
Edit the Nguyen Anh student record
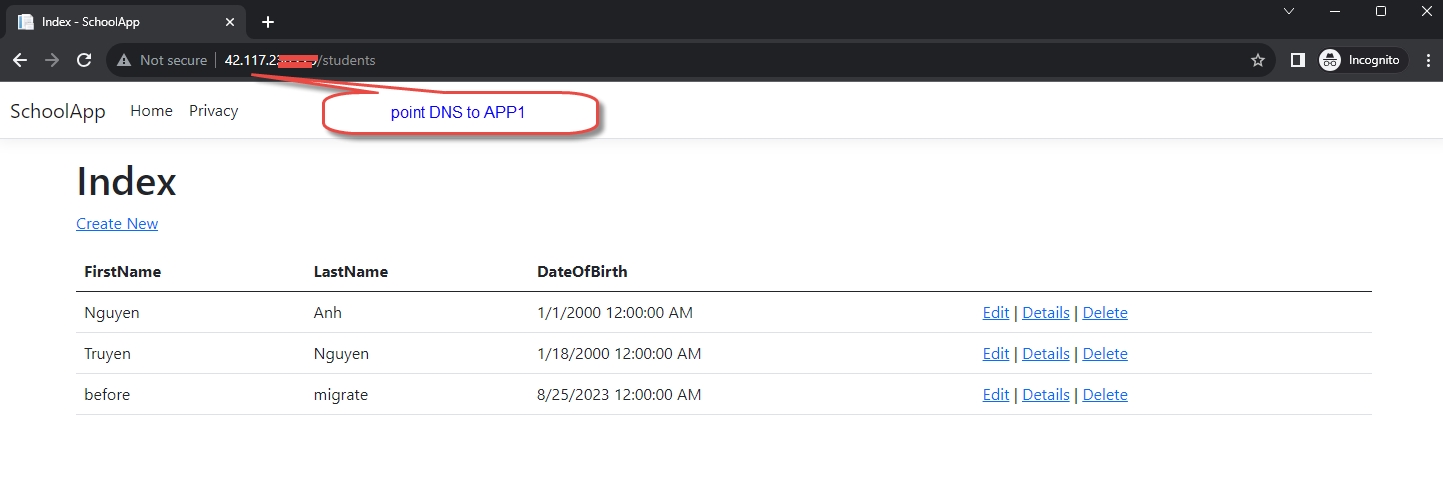(x=995, y=313)
